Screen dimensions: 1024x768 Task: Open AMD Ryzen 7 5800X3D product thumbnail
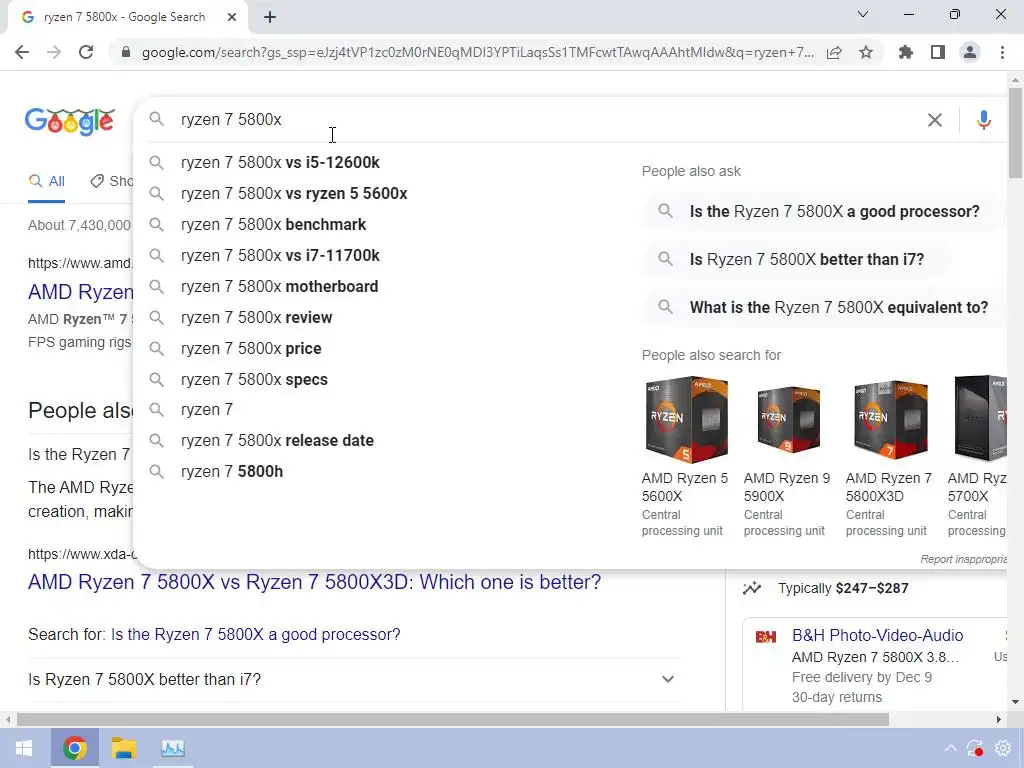(889, 419)
